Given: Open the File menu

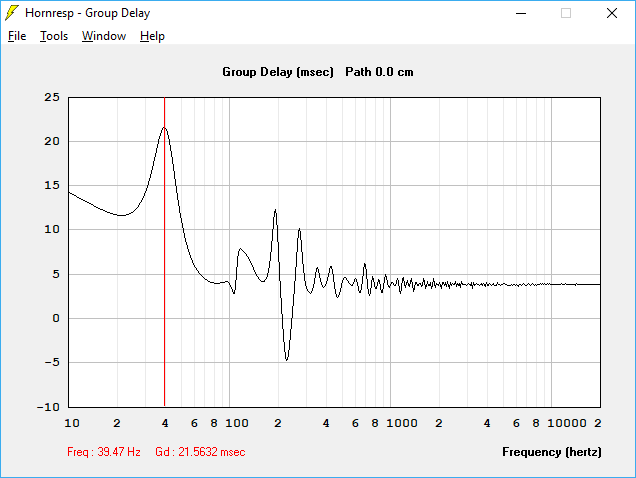Looking at the screenshot, I should click(17, 36).
